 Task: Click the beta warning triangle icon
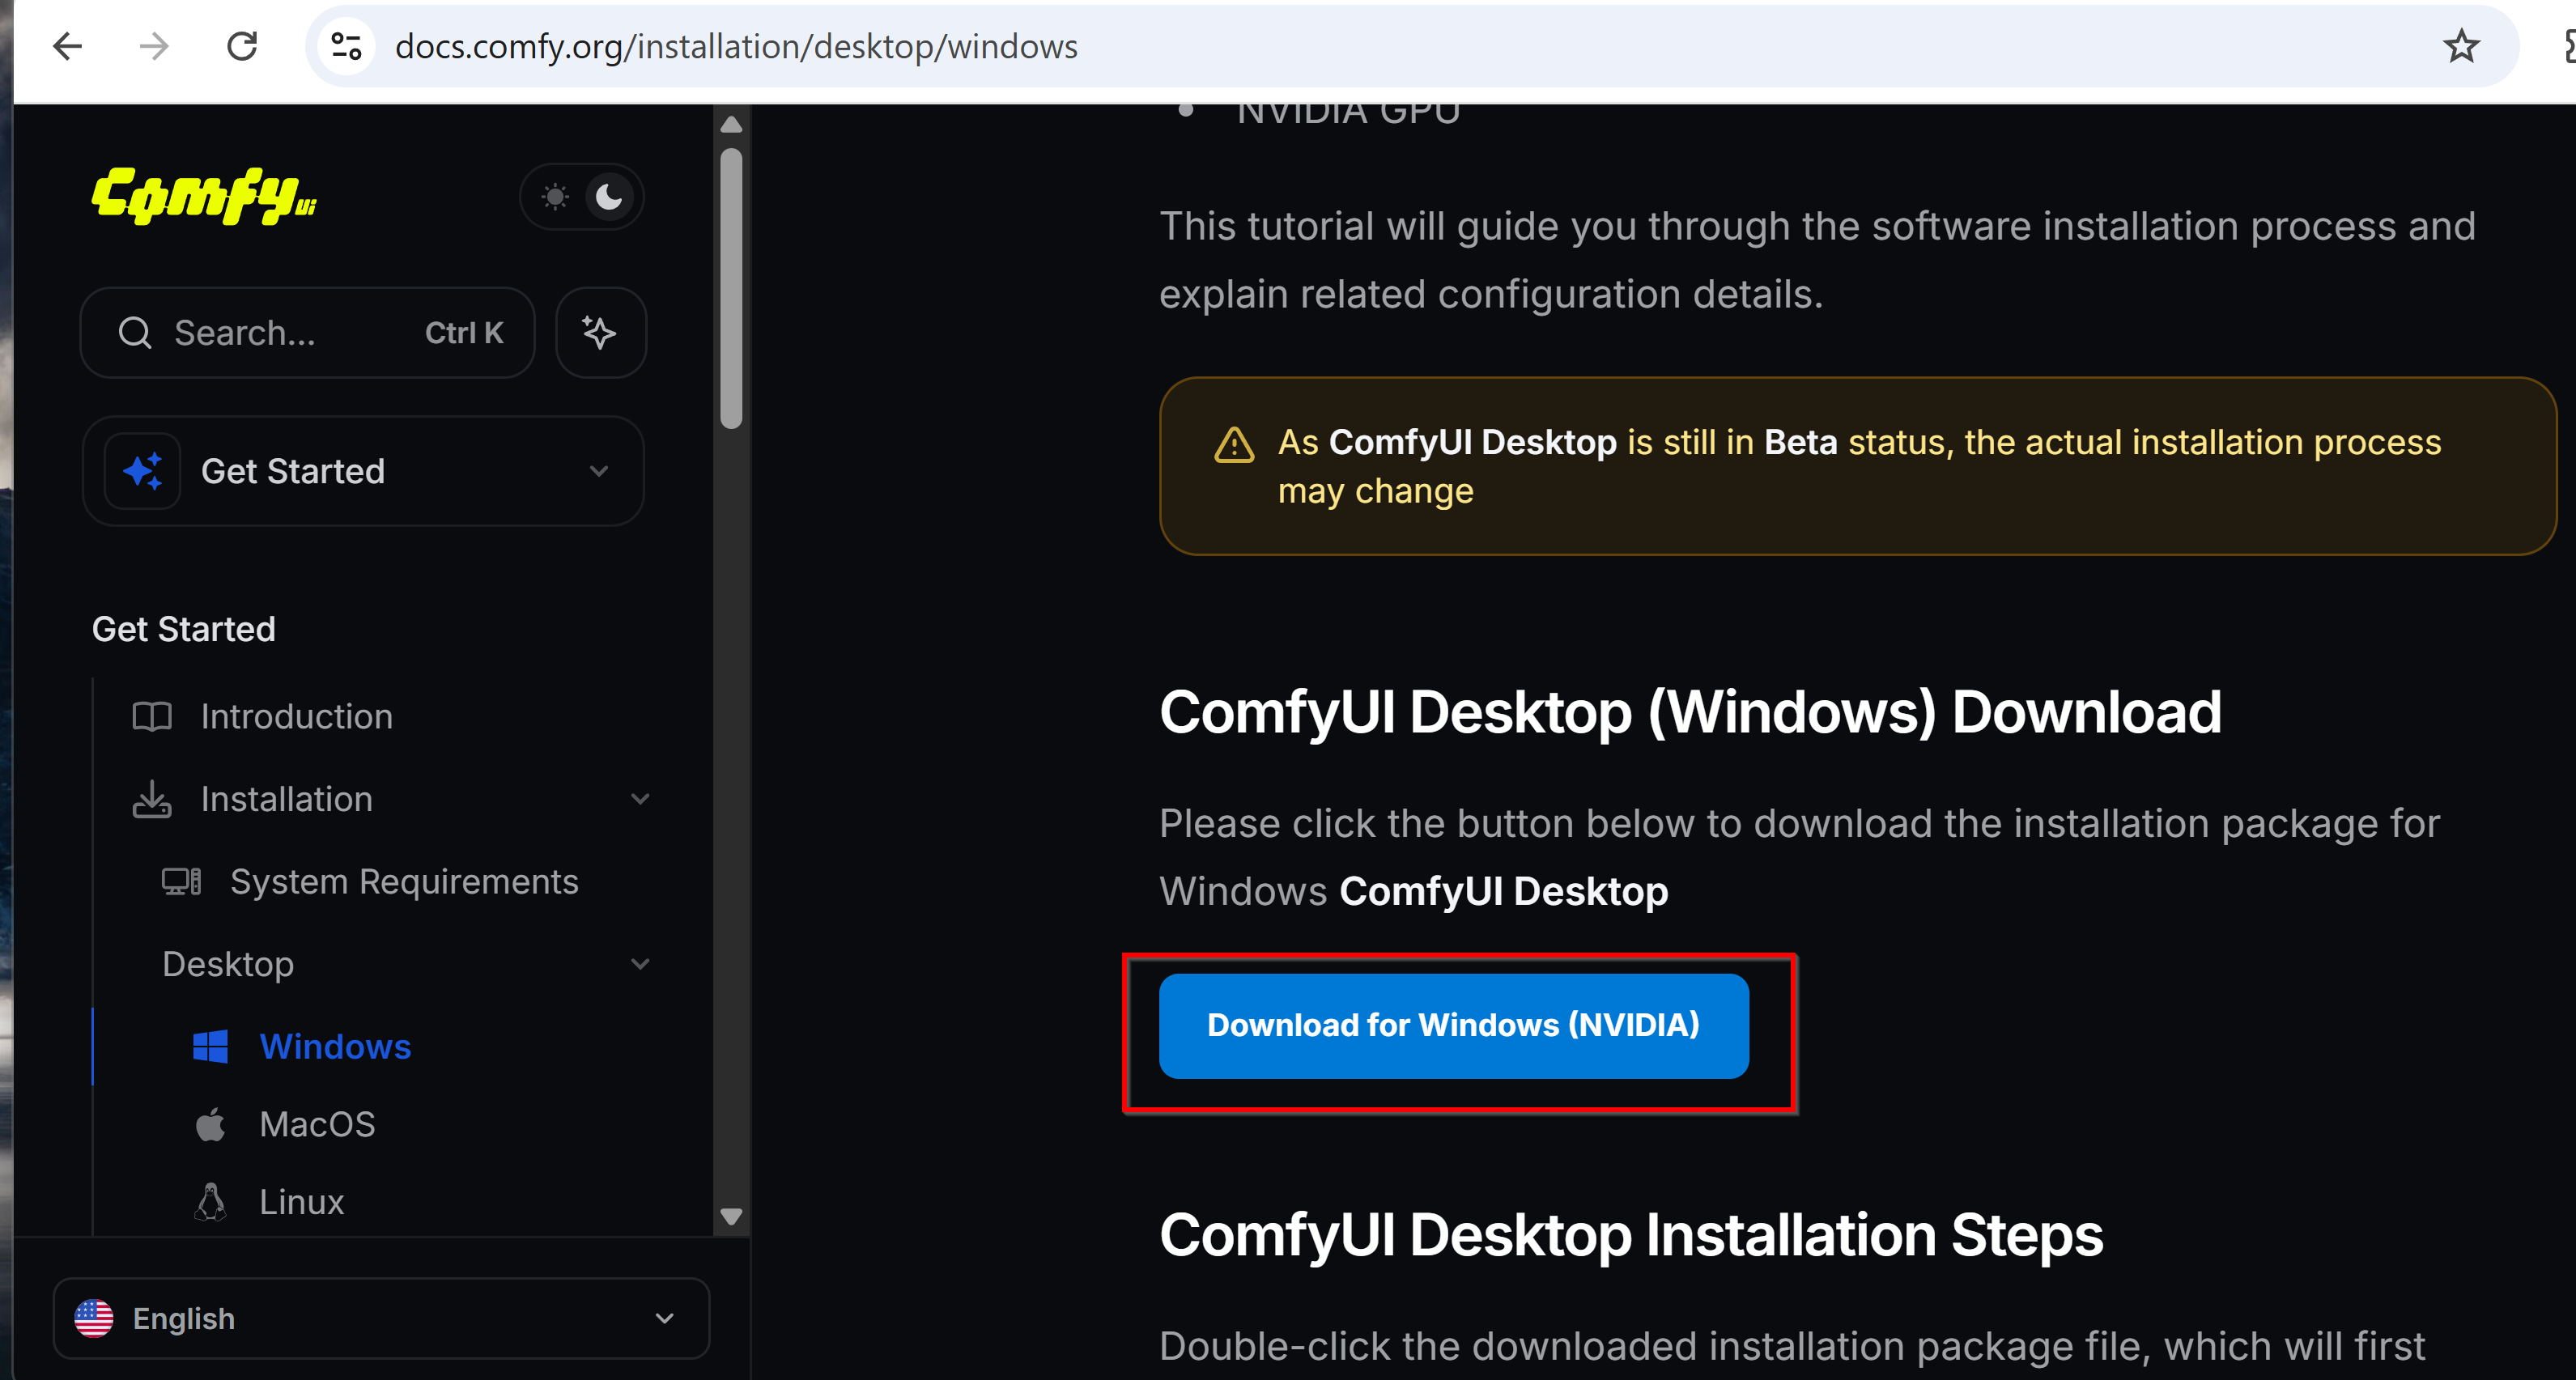click(1233, 445)
